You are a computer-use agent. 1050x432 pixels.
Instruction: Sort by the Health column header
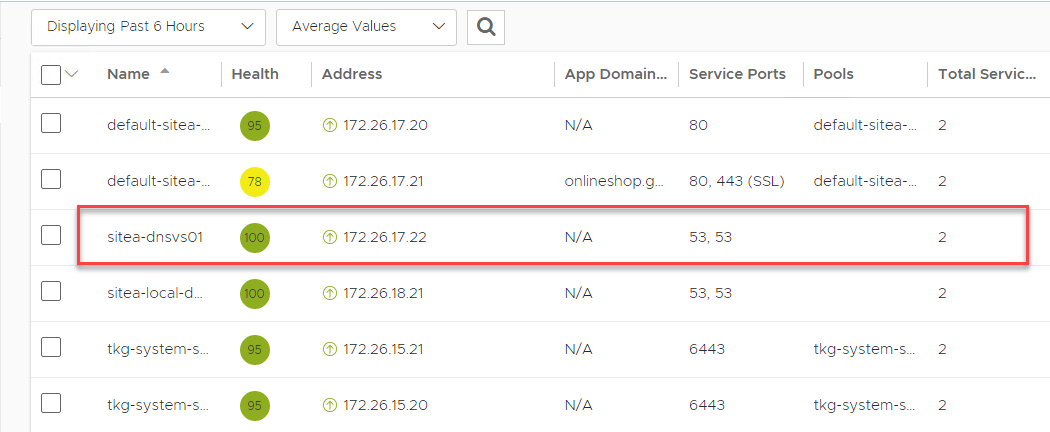(255, 74)
